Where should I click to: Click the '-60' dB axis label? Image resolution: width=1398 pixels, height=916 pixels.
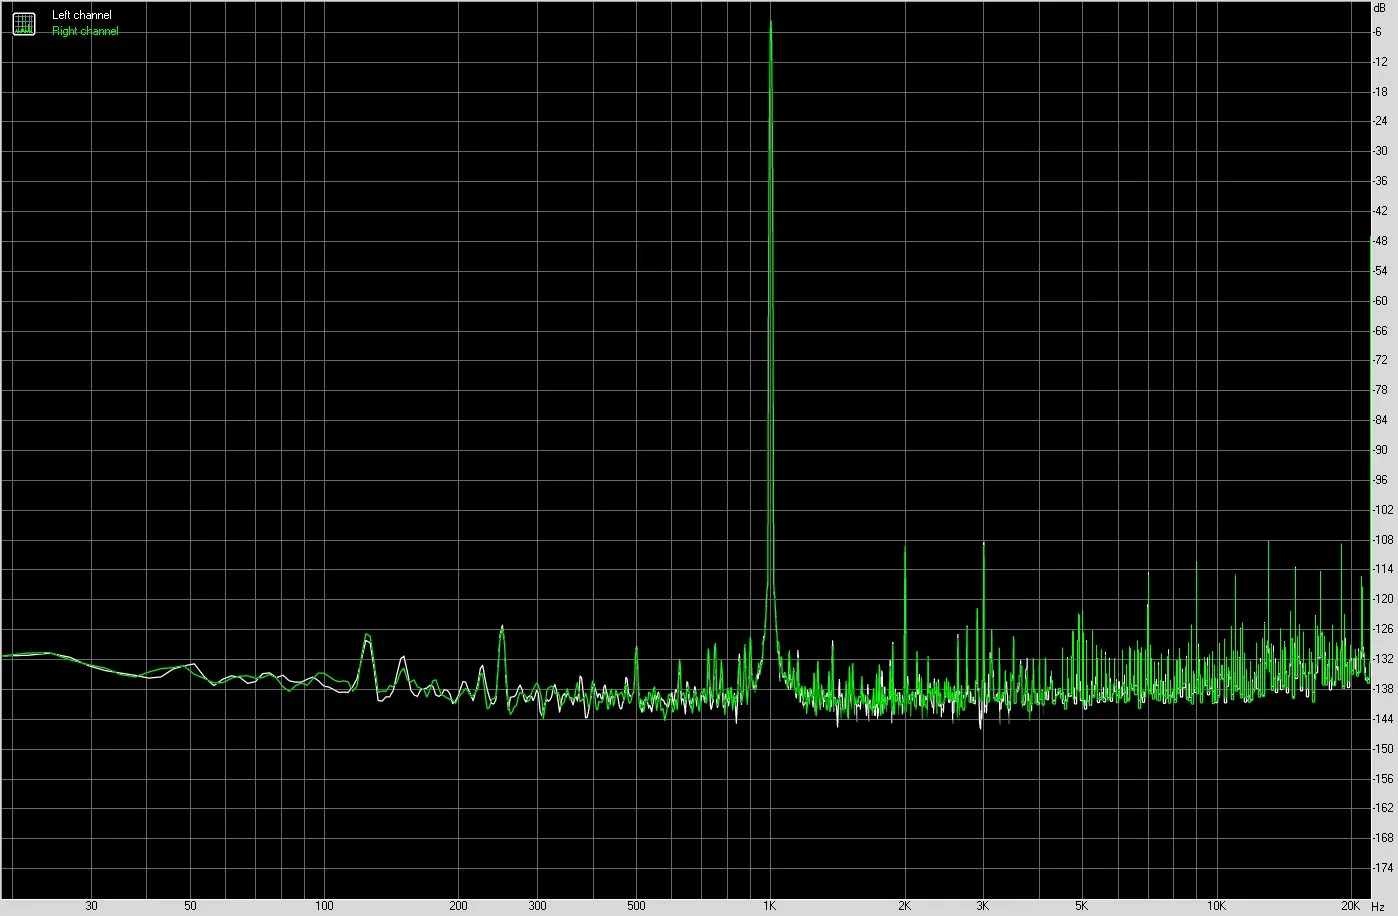coord(1381,301)
